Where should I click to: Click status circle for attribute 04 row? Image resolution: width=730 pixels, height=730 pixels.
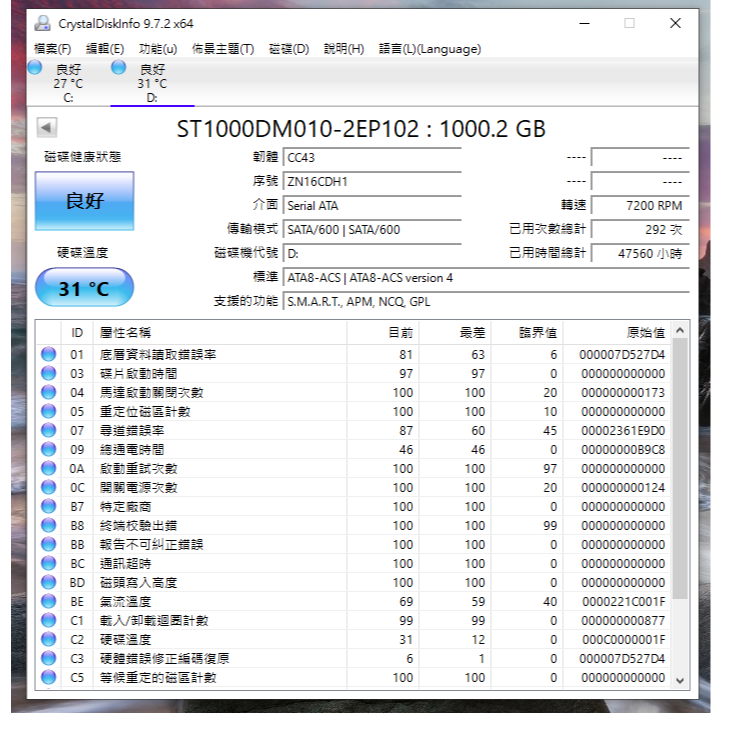pos(48,392)
